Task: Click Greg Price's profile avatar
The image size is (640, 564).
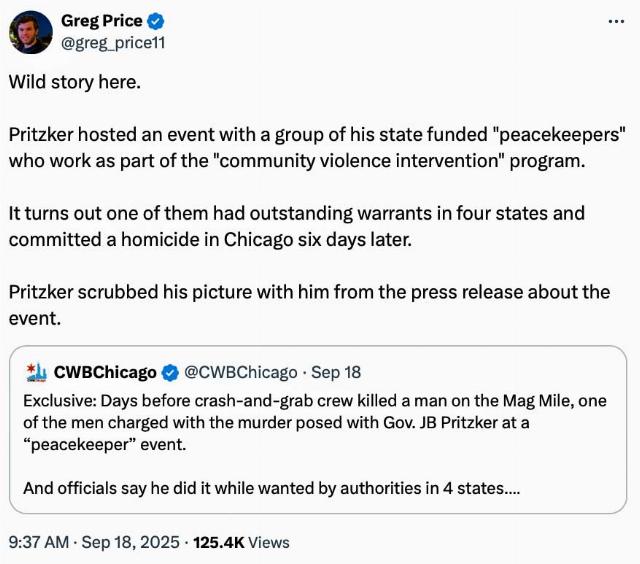Action: [31, 31]
